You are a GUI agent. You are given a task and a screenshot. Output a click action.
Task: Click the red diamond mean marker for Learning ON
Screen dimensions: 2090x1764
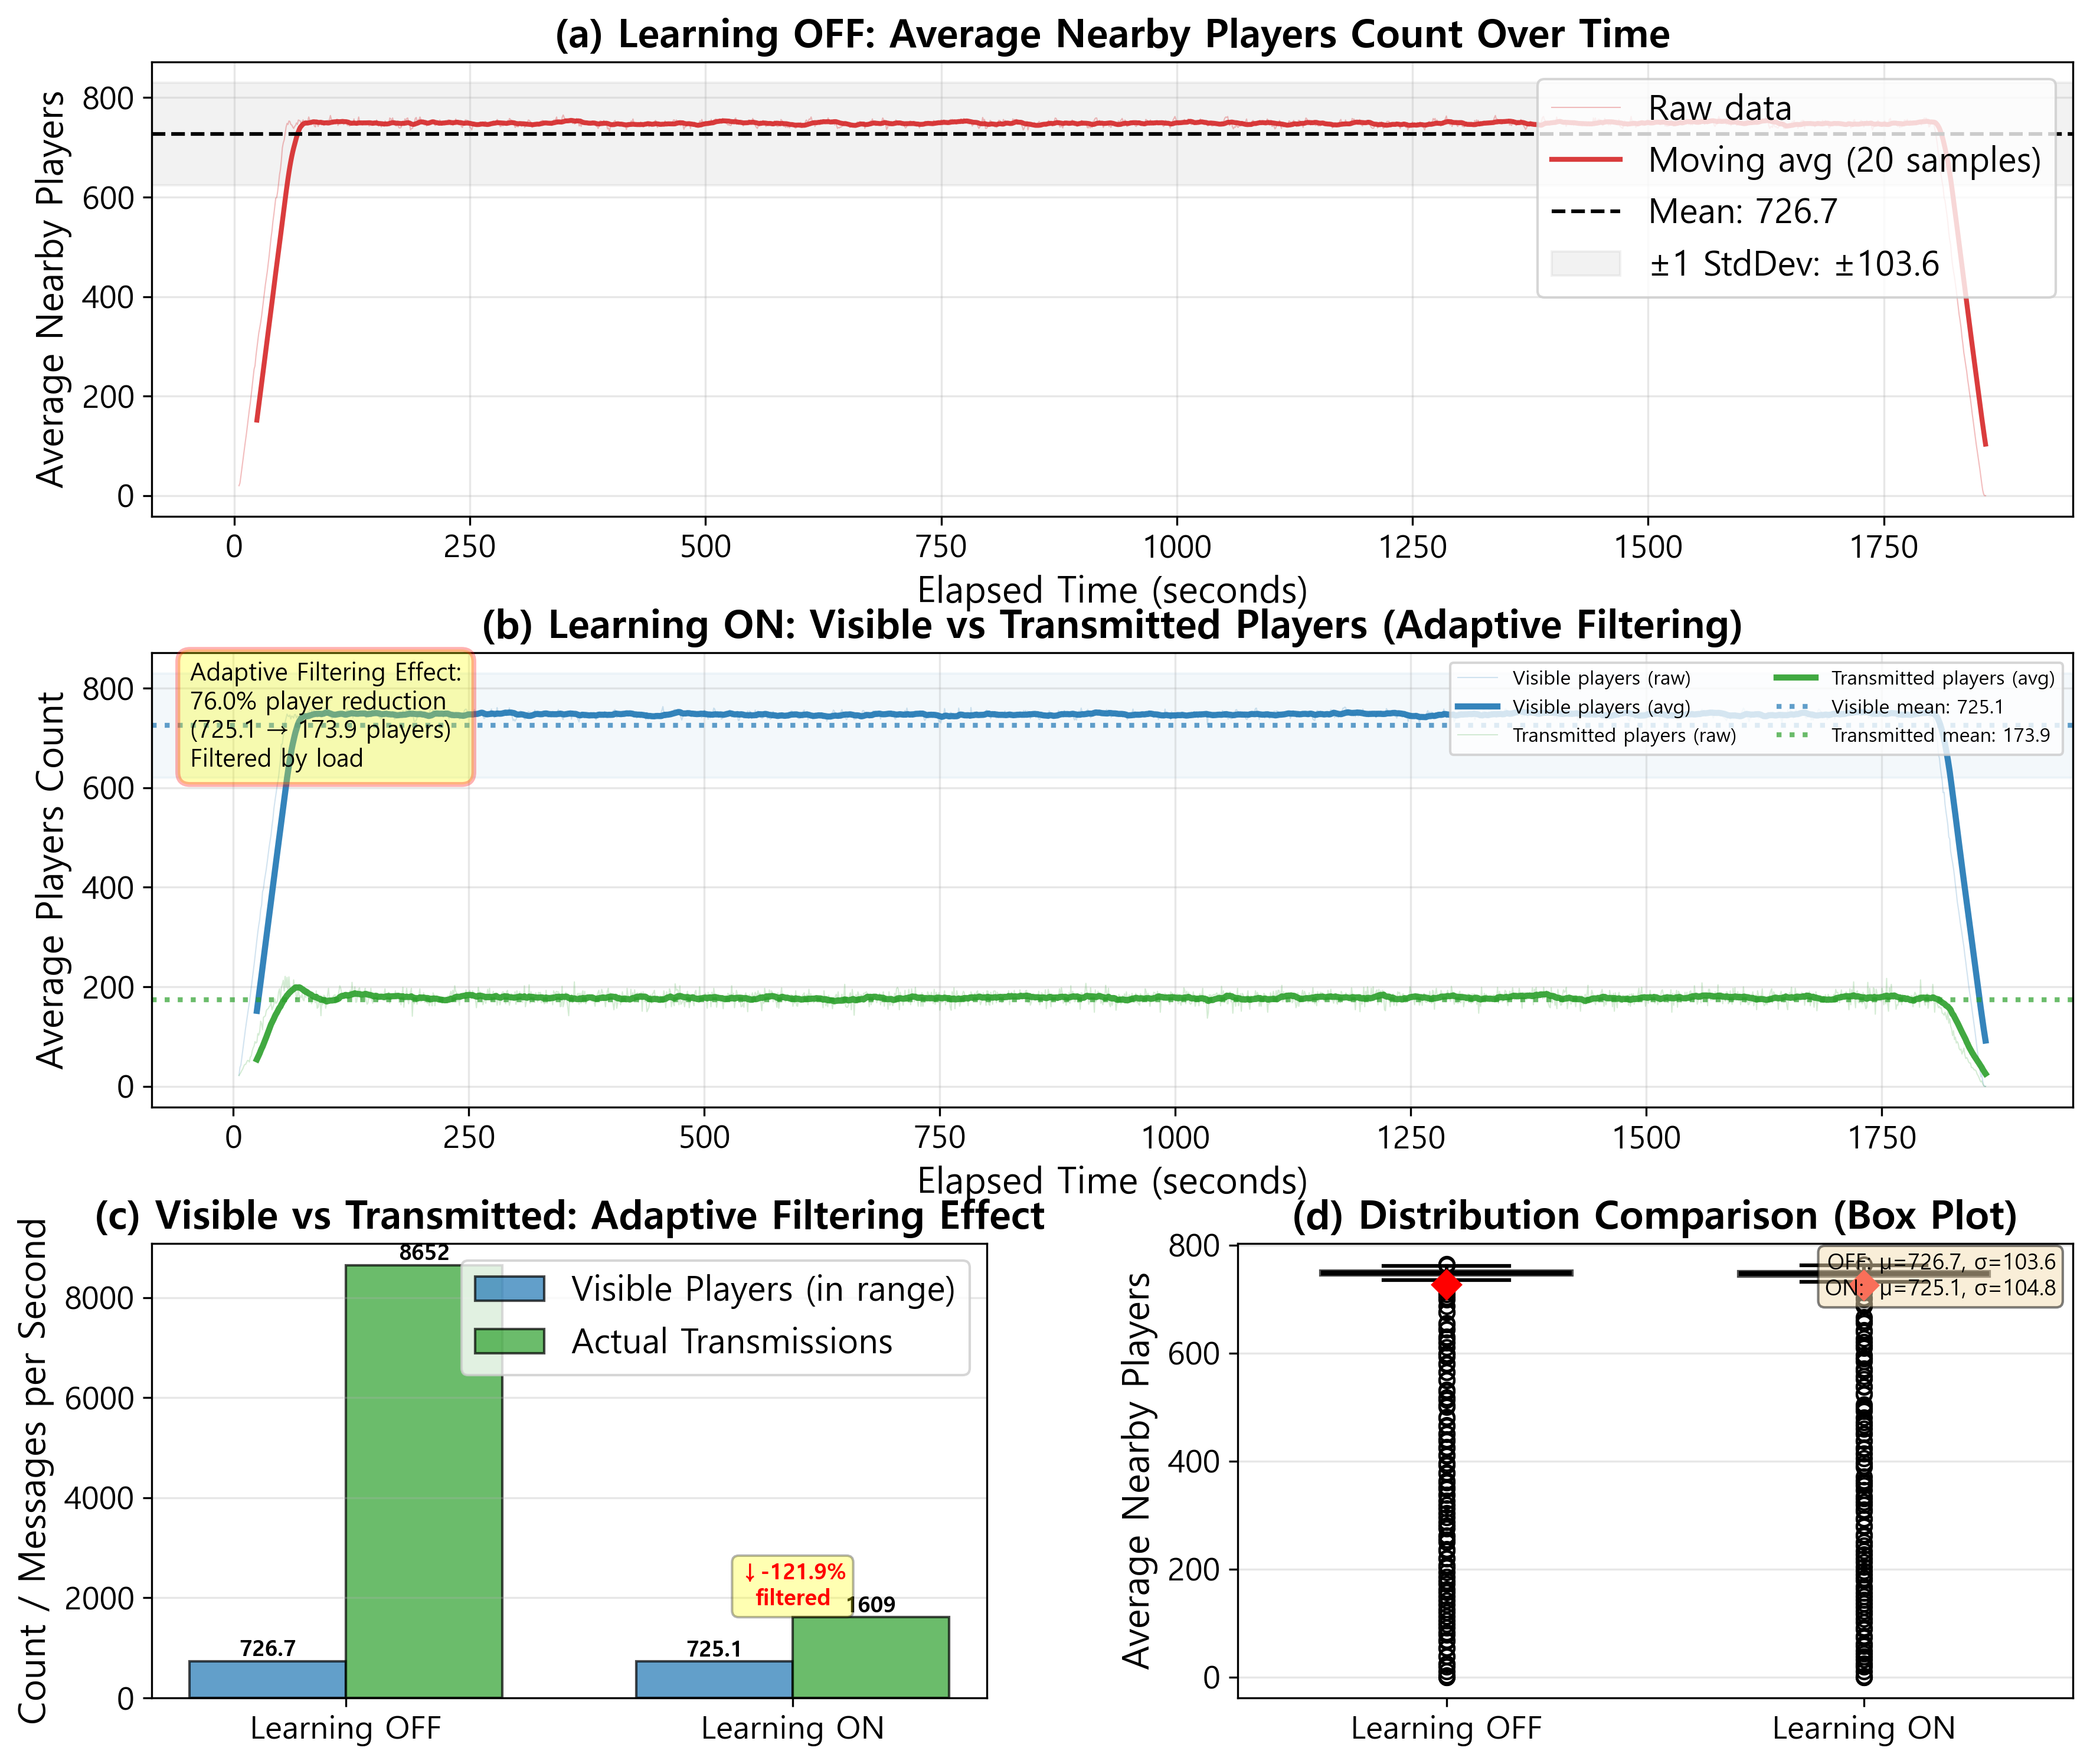(x=1864, y=1285)
